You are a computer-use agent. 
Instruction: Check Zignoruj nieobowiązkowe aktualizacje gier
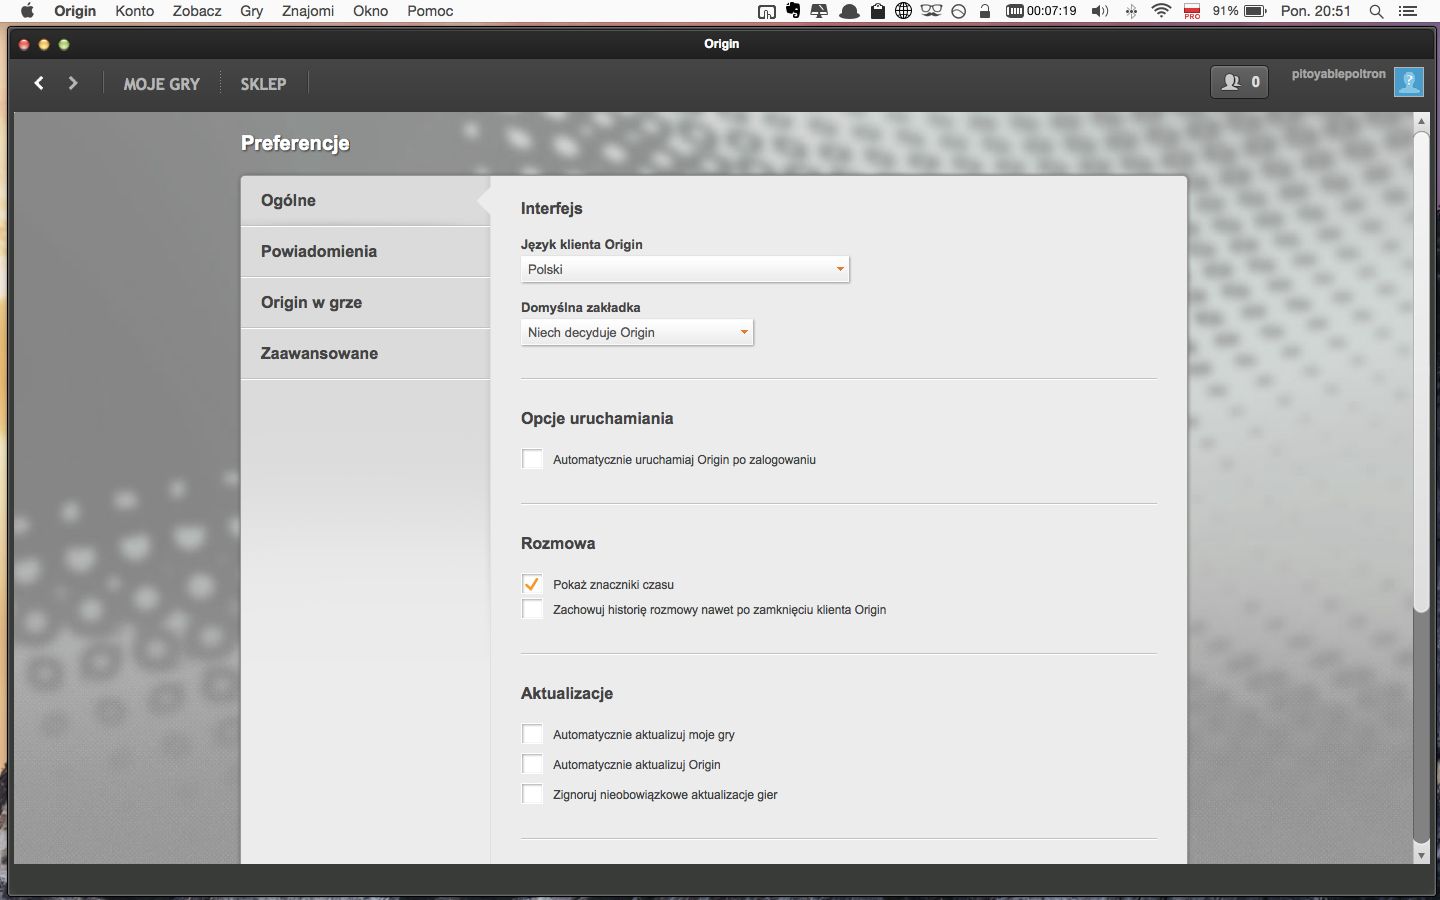click(x=532, y=794)
